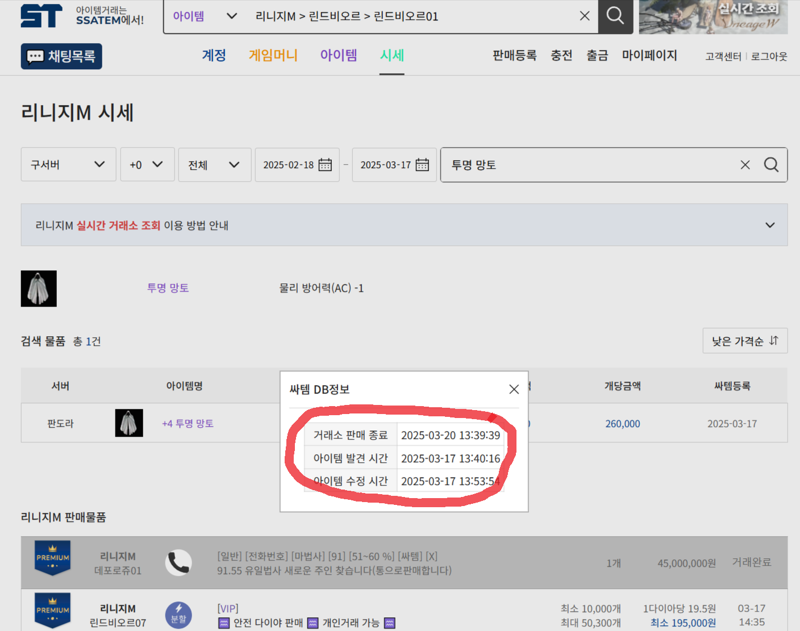Viewport: 800px width, 631px height.
Task: Click the 2025-03-20 13:39:39 sale end value
Action: pyautogui.click(x=451, y=435)
